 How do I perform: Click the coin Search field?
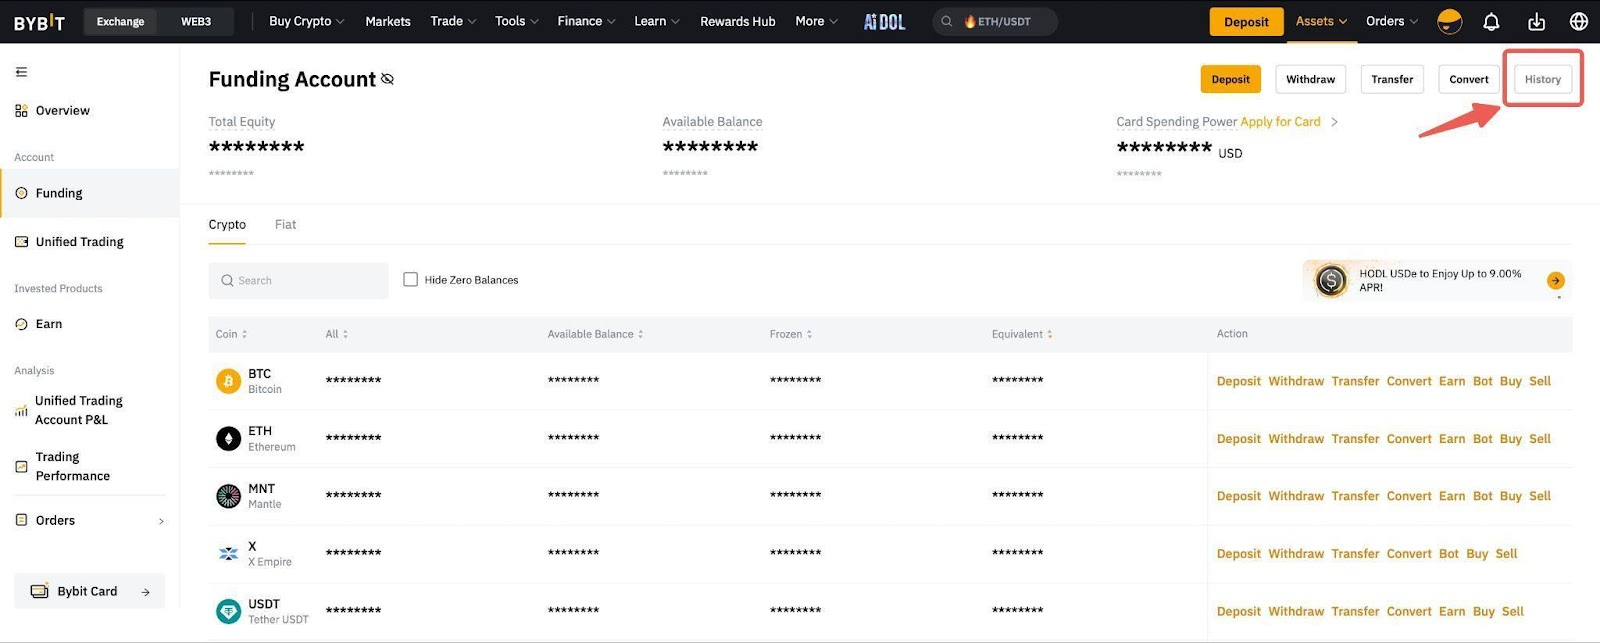click(298, 281)
